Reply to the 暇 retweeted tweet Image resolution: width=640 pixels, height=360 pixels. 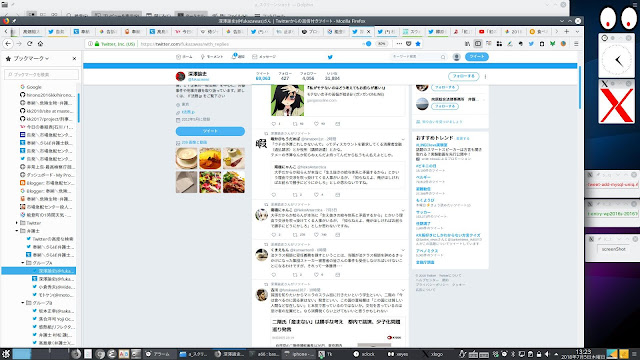(274, 195)
